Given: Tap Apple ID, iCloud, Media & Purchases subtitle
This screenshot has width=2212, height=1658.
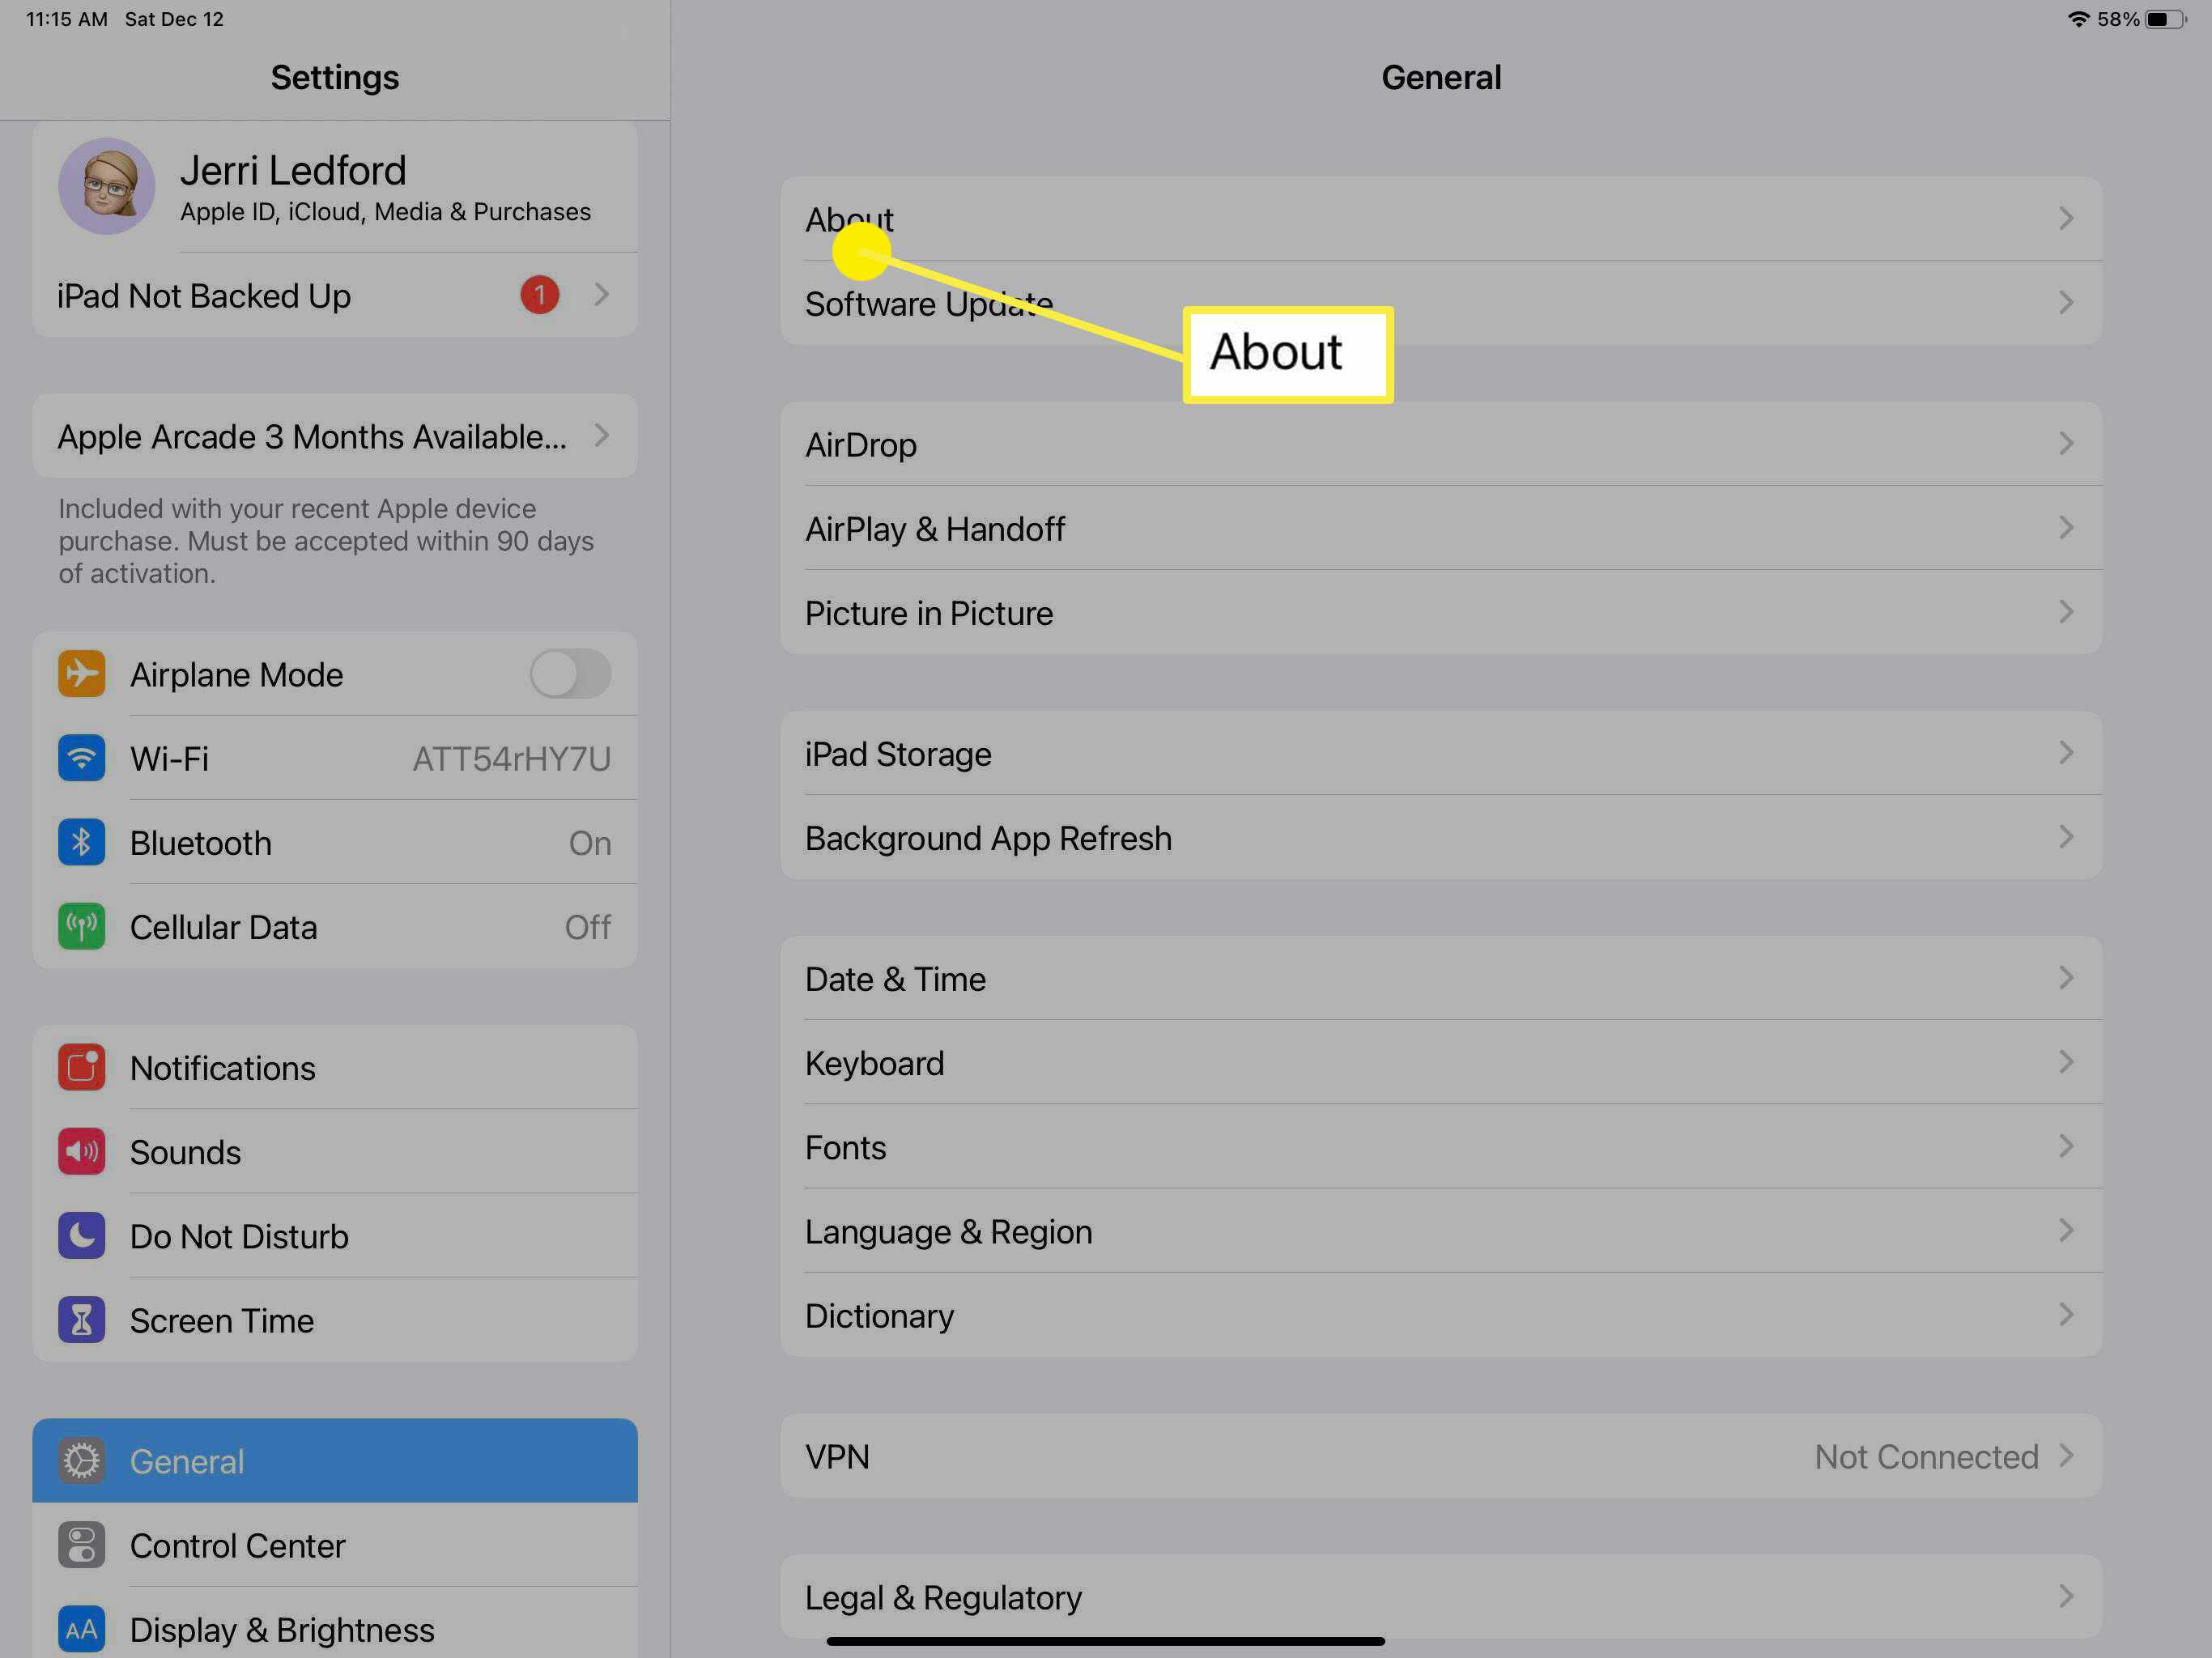Looking at the screenshot, I should pyautogui.click(x=385, y=212).
